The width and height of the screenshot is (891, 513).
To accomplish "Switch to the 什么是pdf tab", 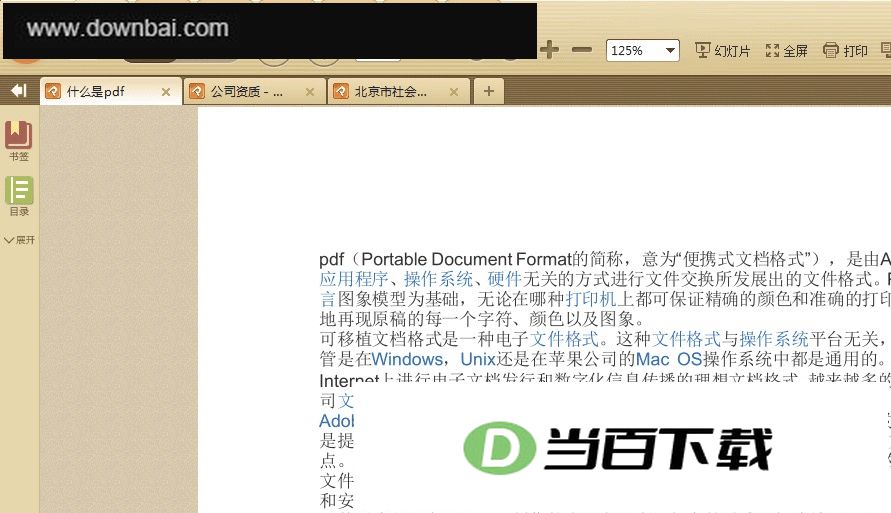I will 111,91.
